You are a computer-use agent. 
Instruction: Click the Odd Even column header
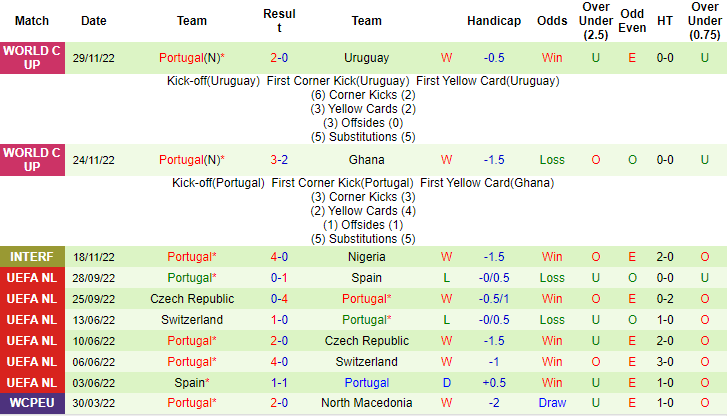click(x=632, y=20)
